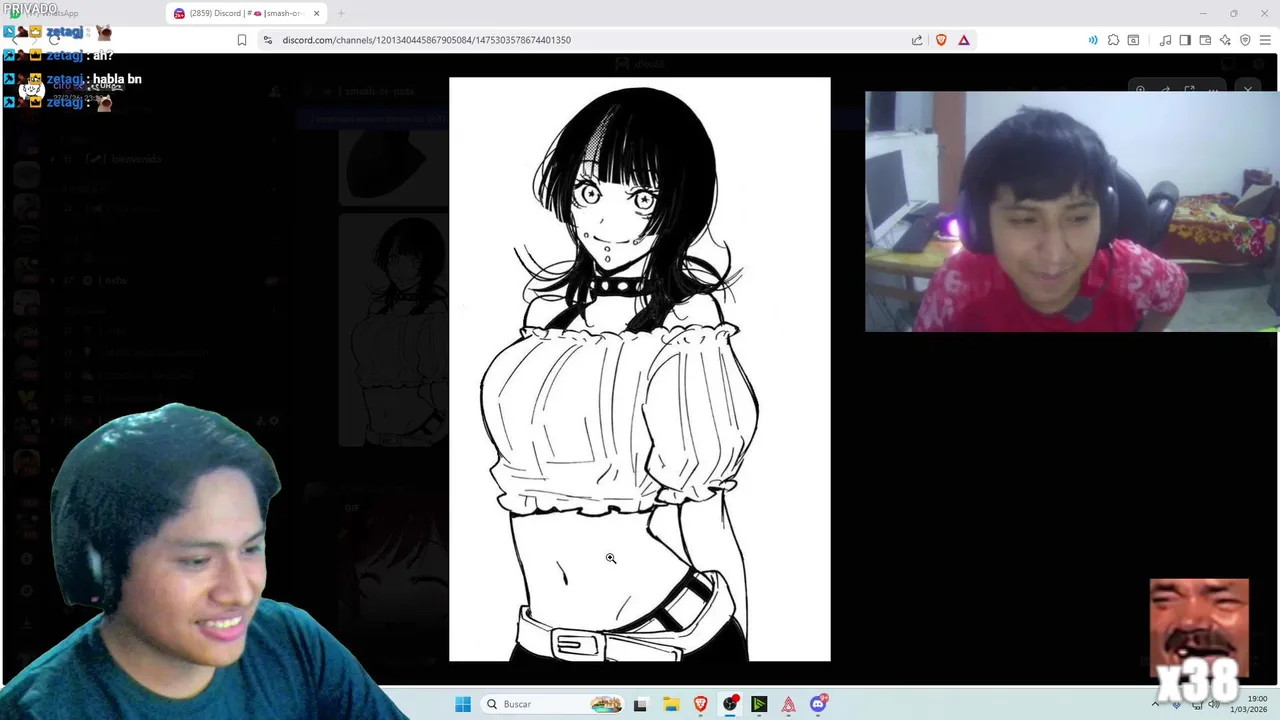Open the Brave main hamburger menu

[x=1265, y=40]
